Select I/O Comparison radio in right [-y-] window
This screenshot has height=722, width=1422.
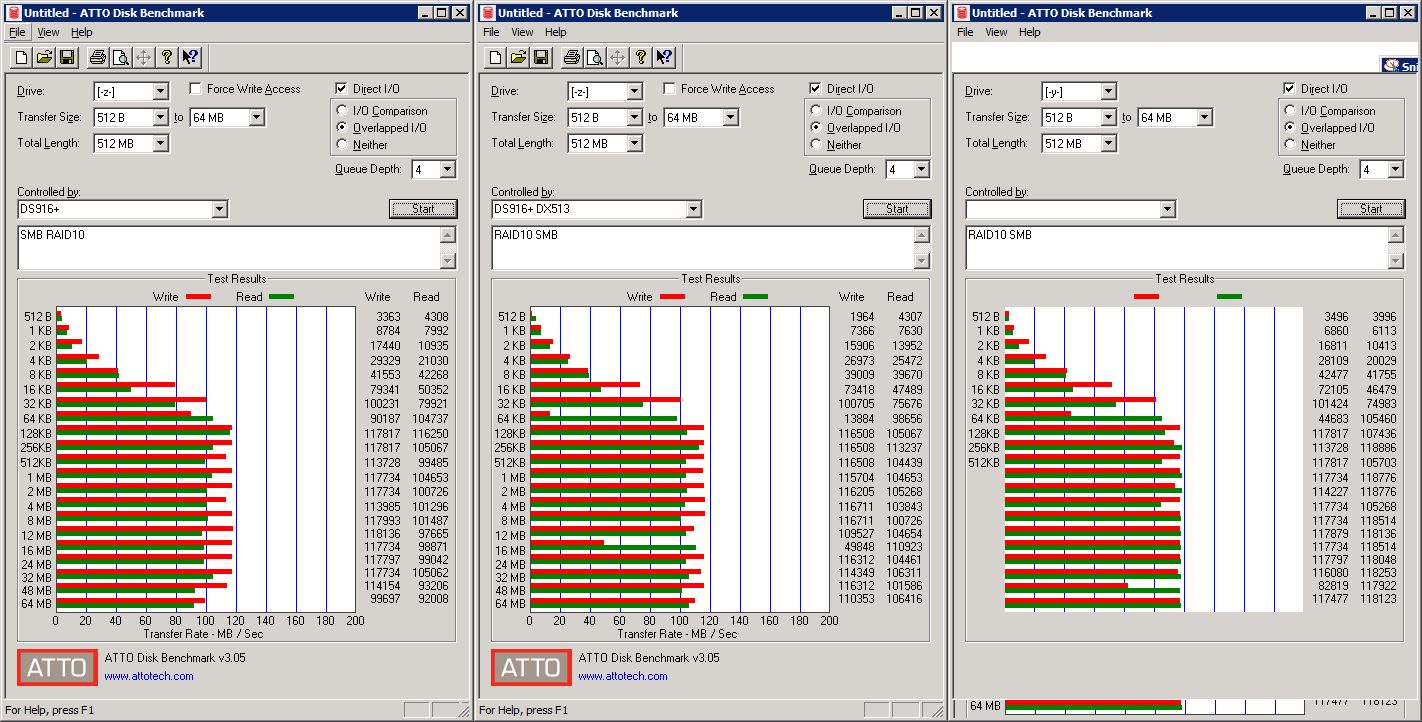1291,111
